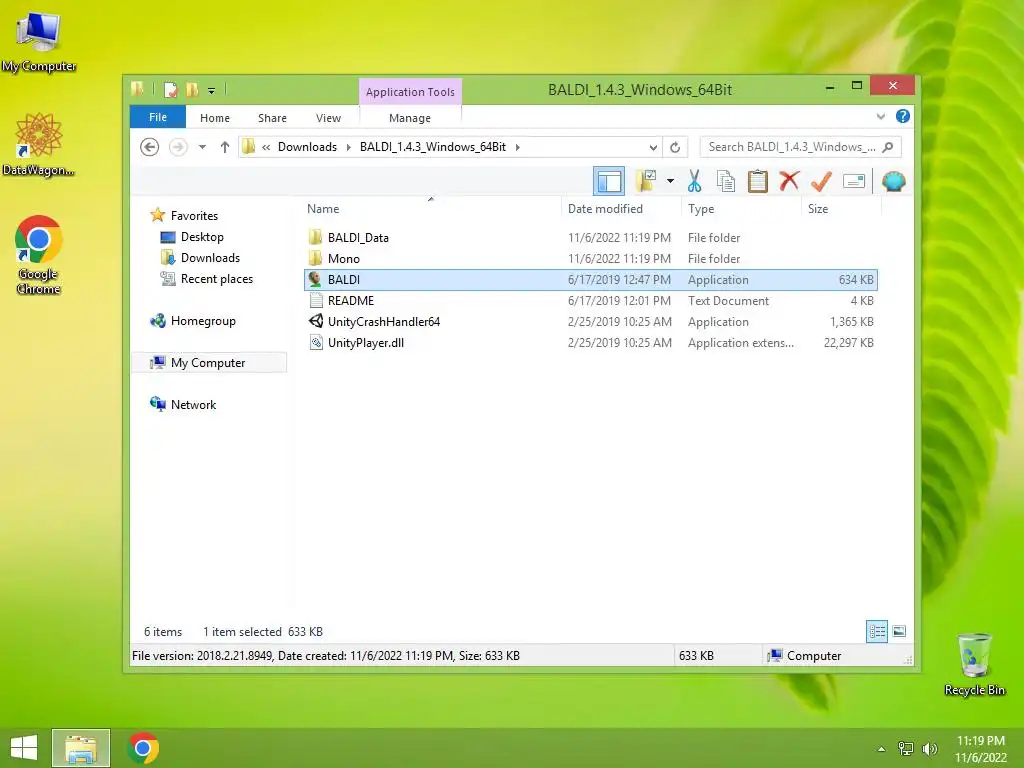Click the Paste clipboard icon
This screenshot has width=1024, height=768.
(758, 181)
